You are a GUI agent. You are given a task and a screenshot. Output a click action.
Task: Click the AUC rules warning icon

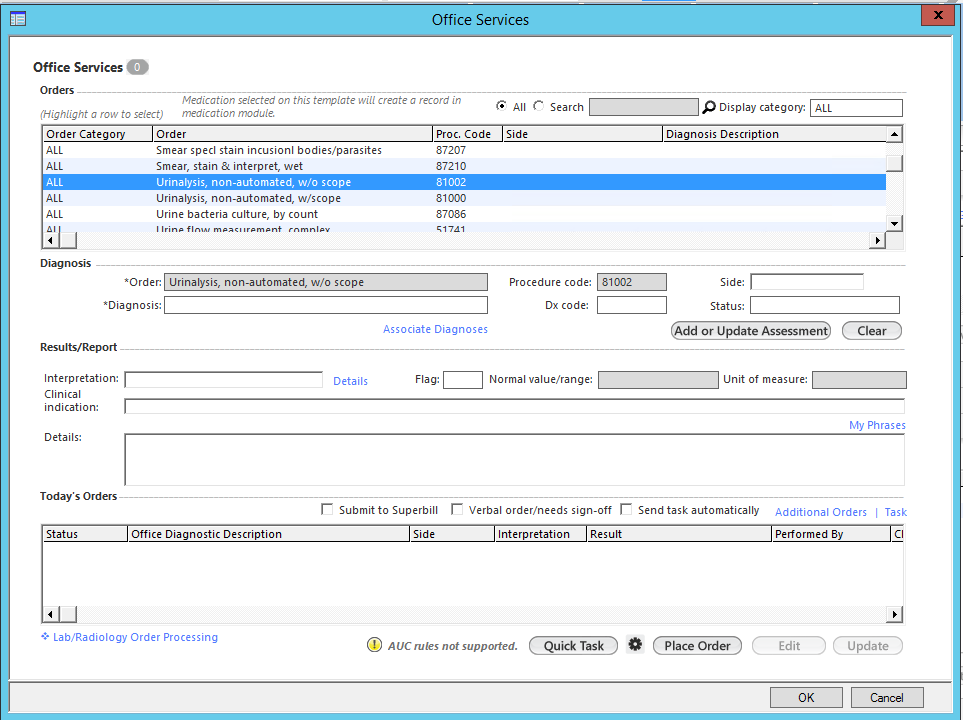[x=374, y=645]
